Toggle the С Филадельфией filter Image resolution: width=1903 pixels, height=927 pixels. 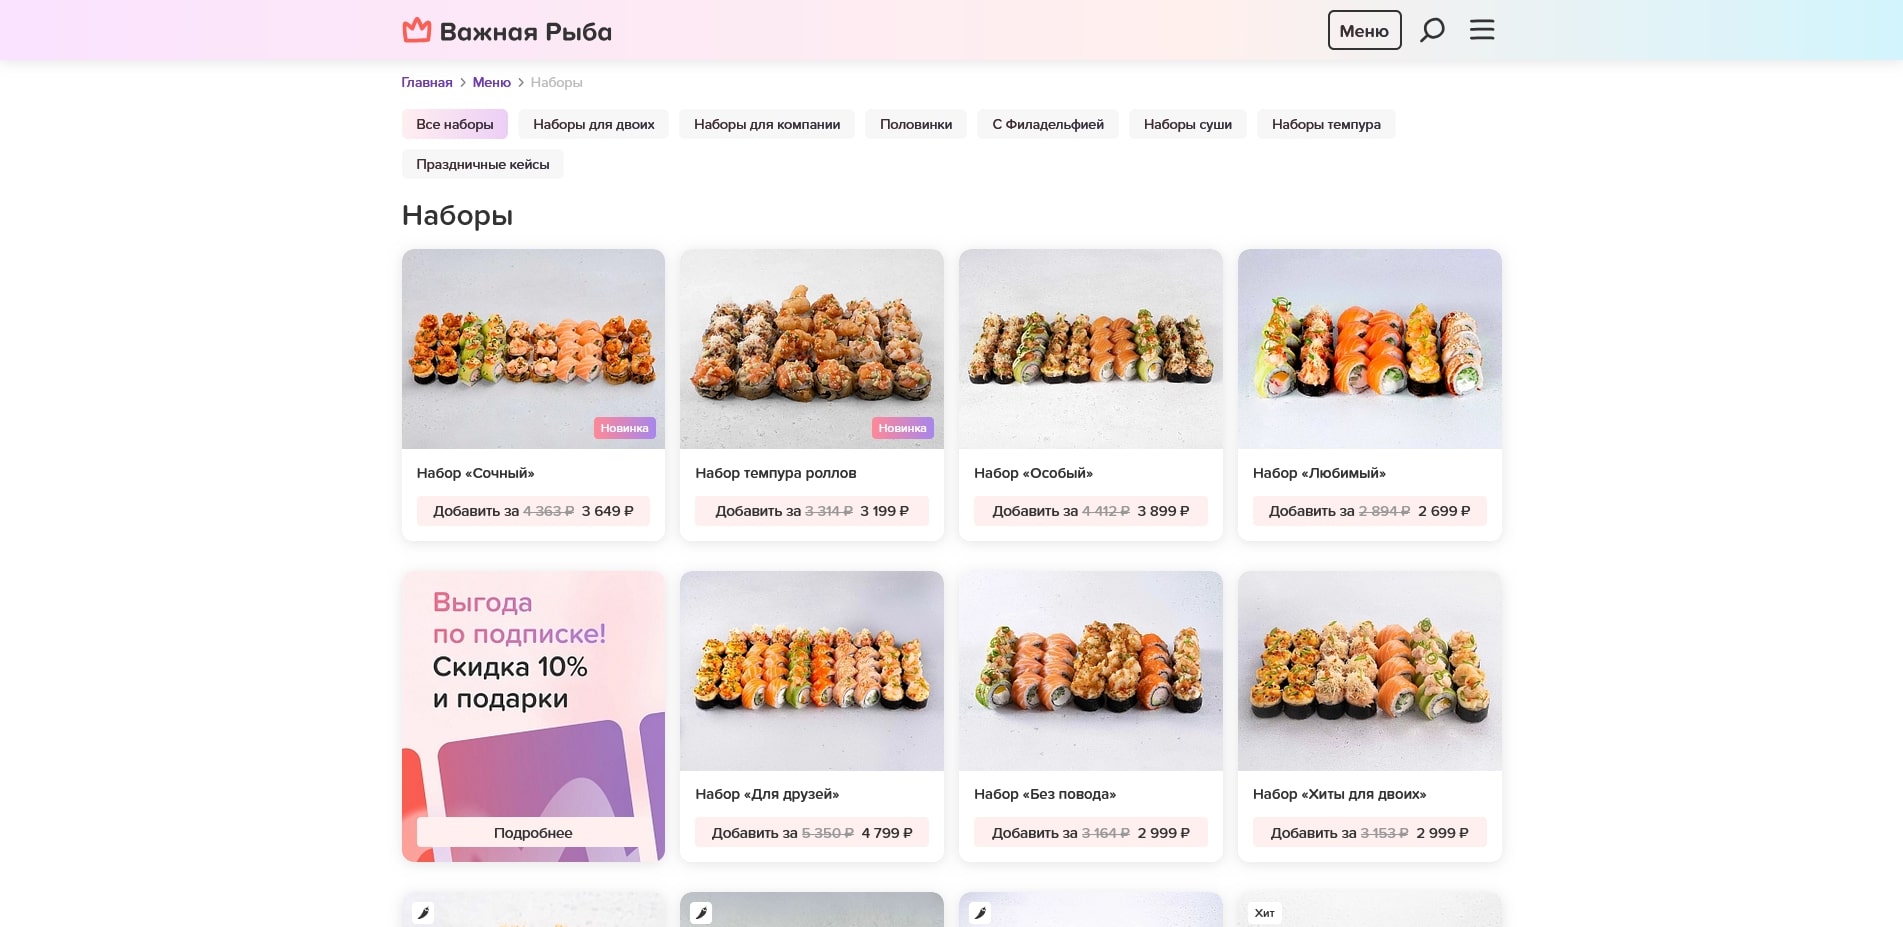click(x=1047, y=124)
